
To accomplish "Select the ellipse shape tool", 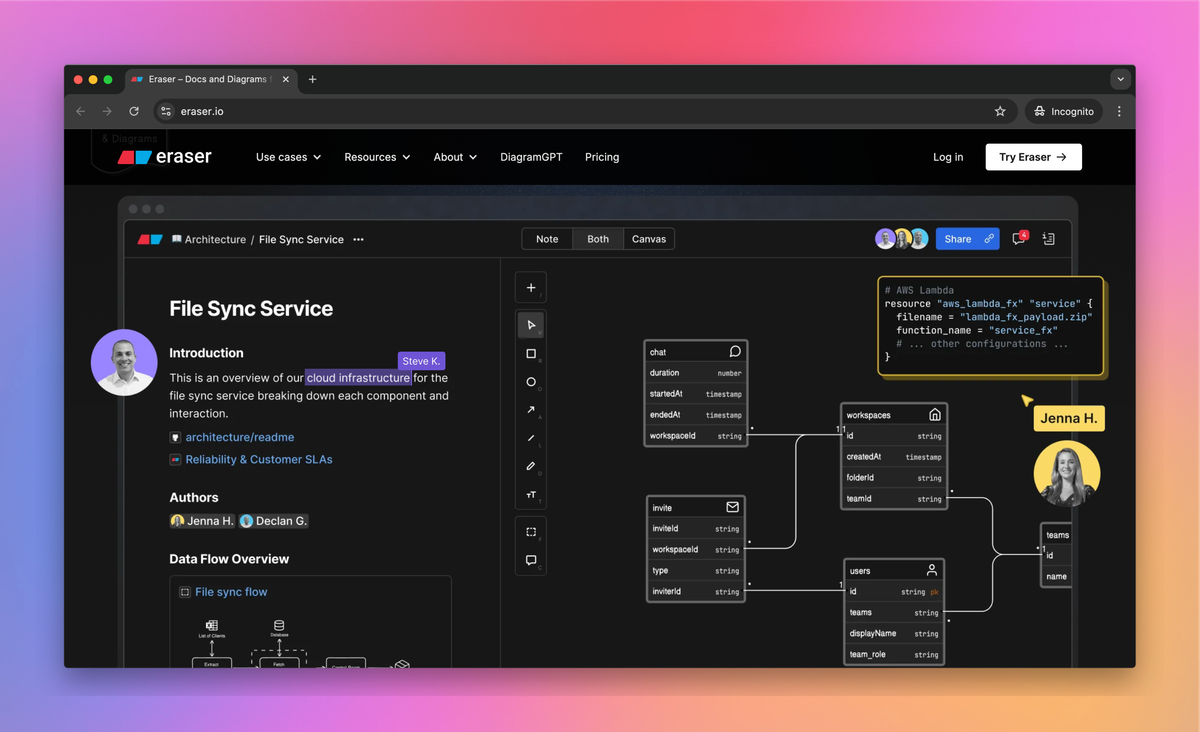I will point(531,382).
